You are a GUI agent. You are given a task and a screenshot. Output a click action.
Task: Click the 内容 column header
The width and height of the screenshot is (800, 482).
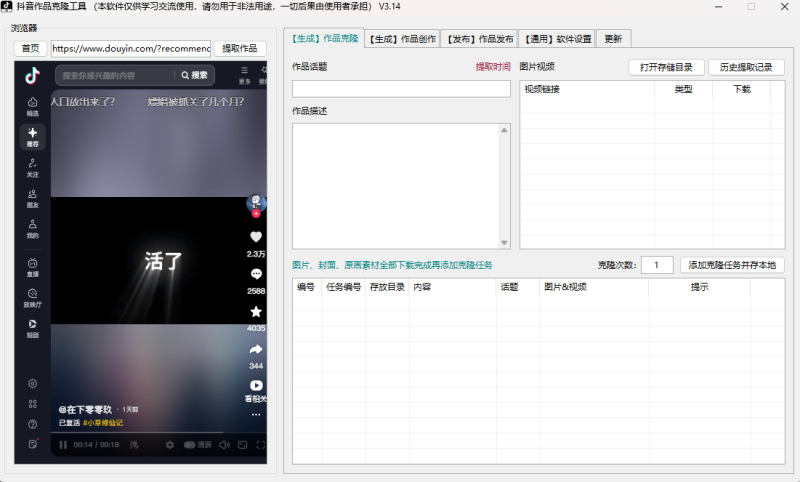point(453,287)
